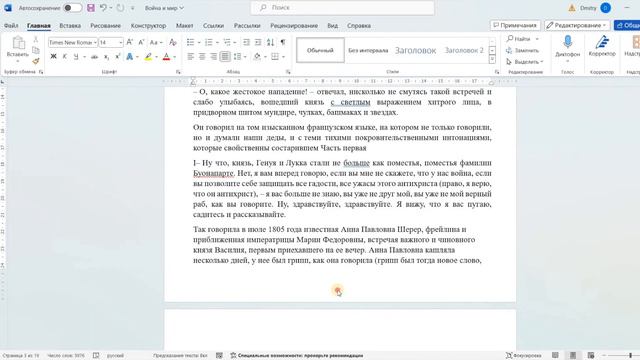Save the document using the floppy icon
The width and height of the screenshot is (640, 360).
pyautogui.click(x=91, y=8)
